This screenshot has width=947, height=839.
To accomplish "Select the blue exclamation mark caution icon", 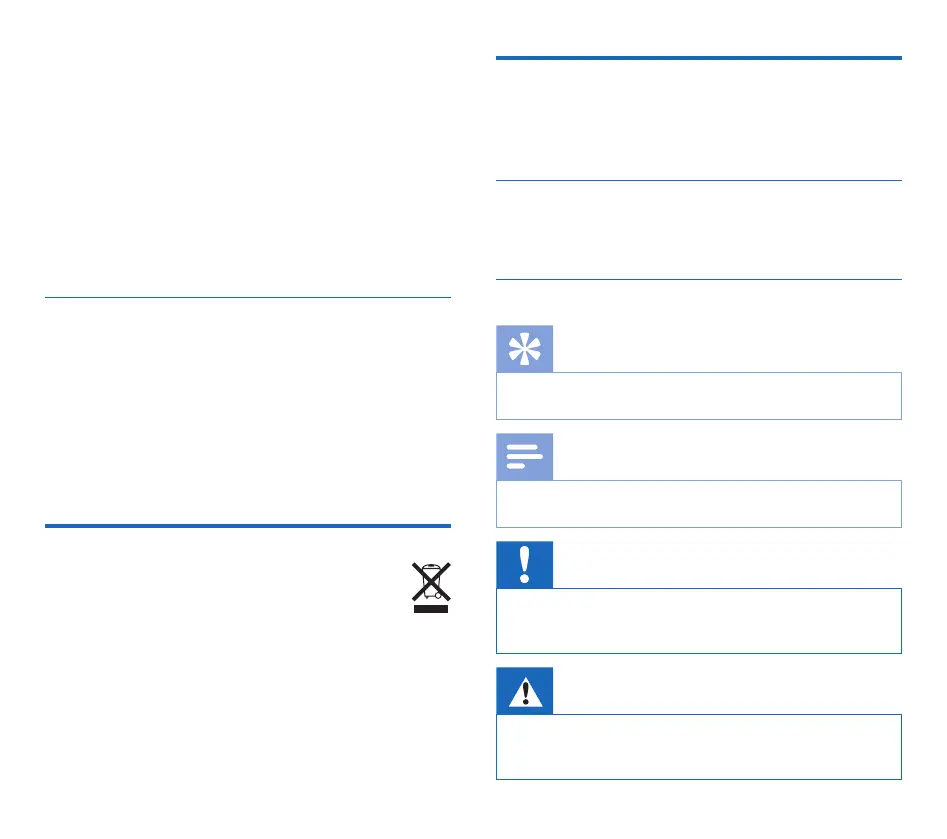I will (x=525, y=565).
